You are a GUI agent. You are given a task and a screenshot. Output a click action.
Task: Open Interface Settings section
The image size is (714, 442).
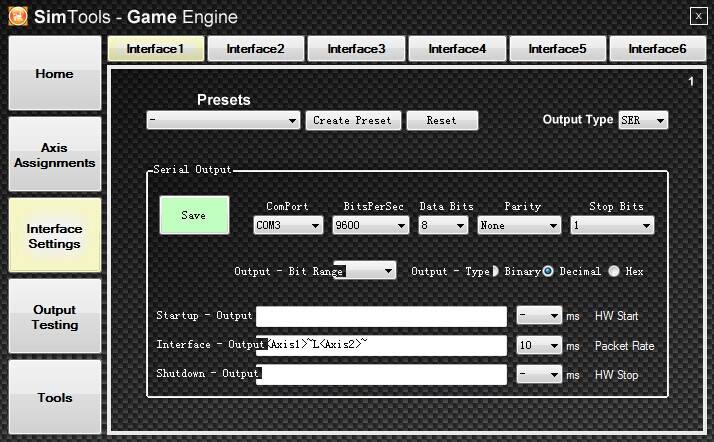coord(55,235)
